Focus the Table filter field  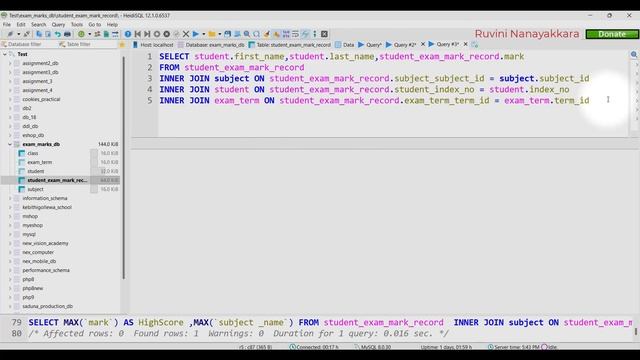[88, 44]
